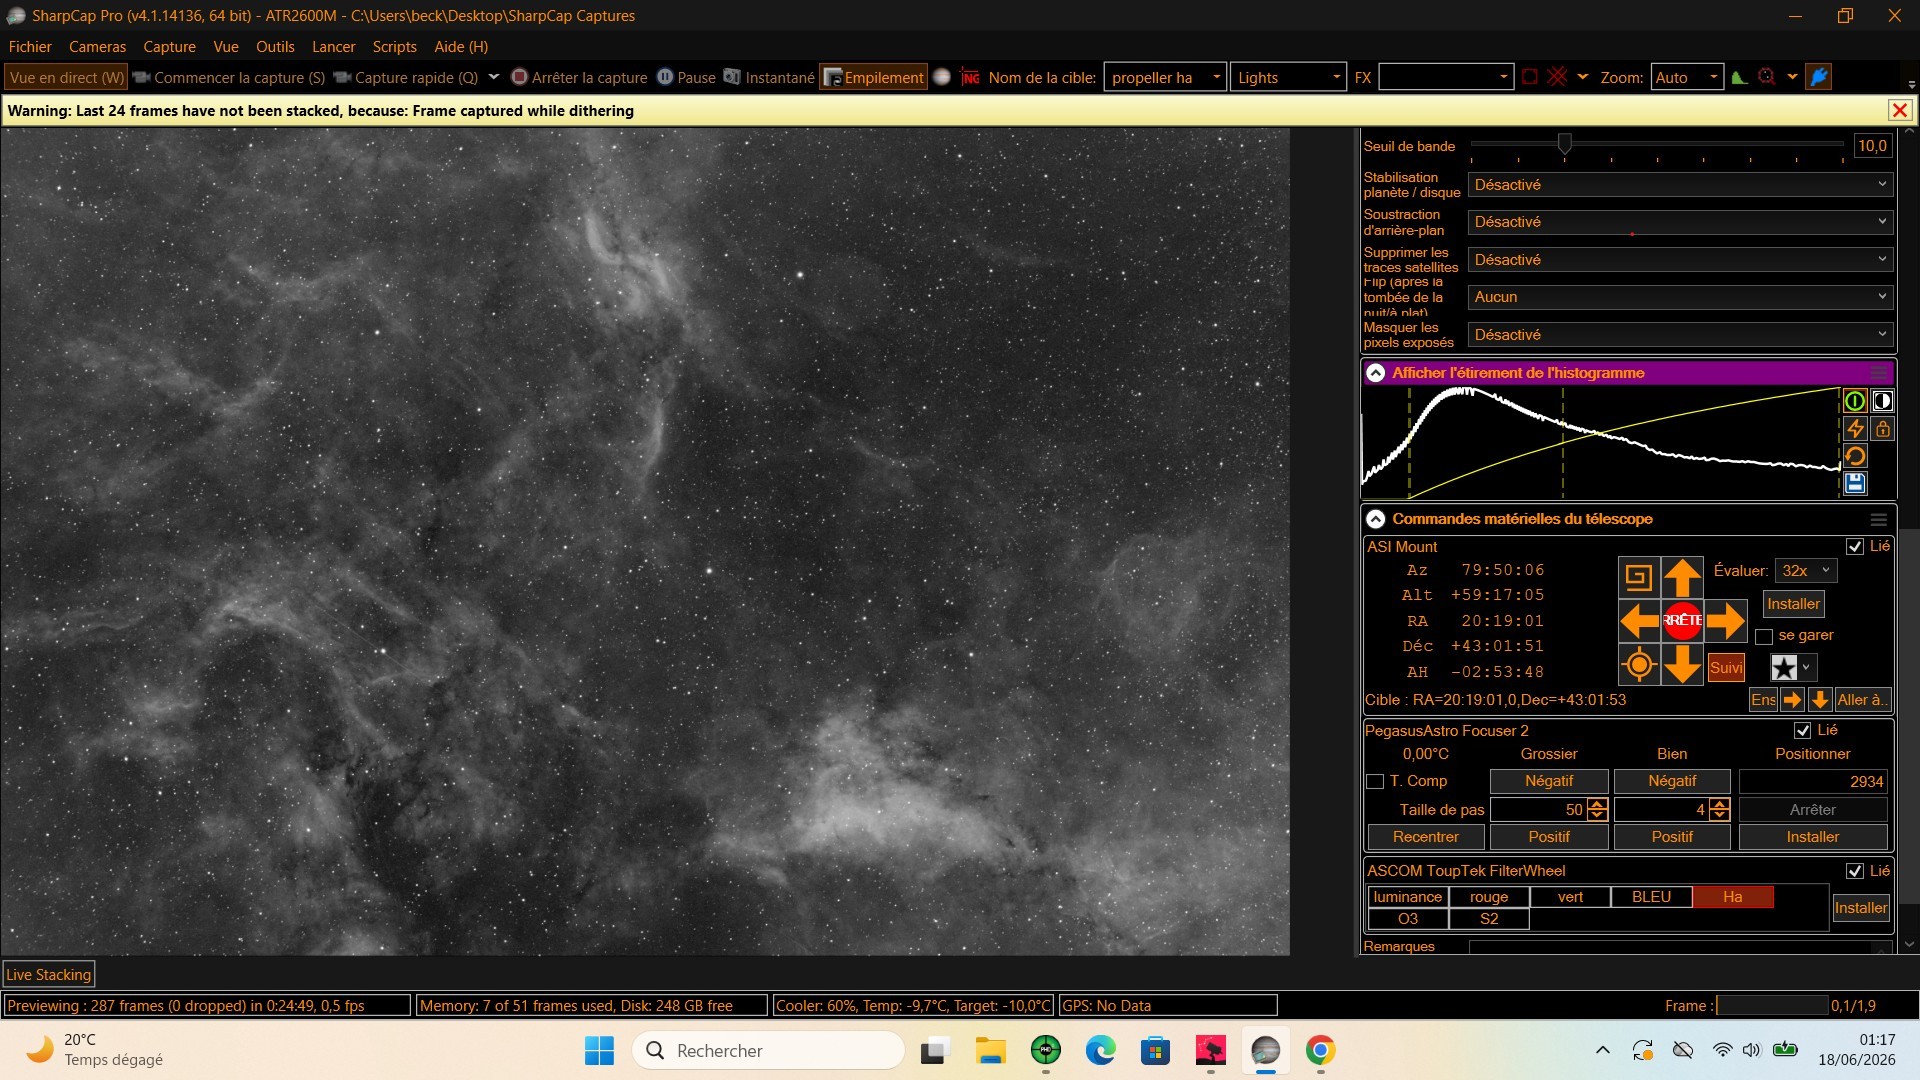Open Soustraction d'arrière-plan dropdown
The height and width of the screenshot is (1080, 1920).
(1680, 222)
